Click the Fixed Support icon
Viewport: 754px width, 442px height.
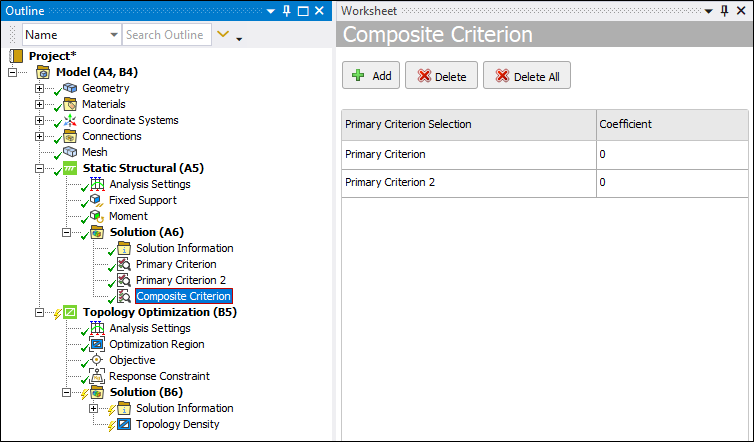[97, 200]
